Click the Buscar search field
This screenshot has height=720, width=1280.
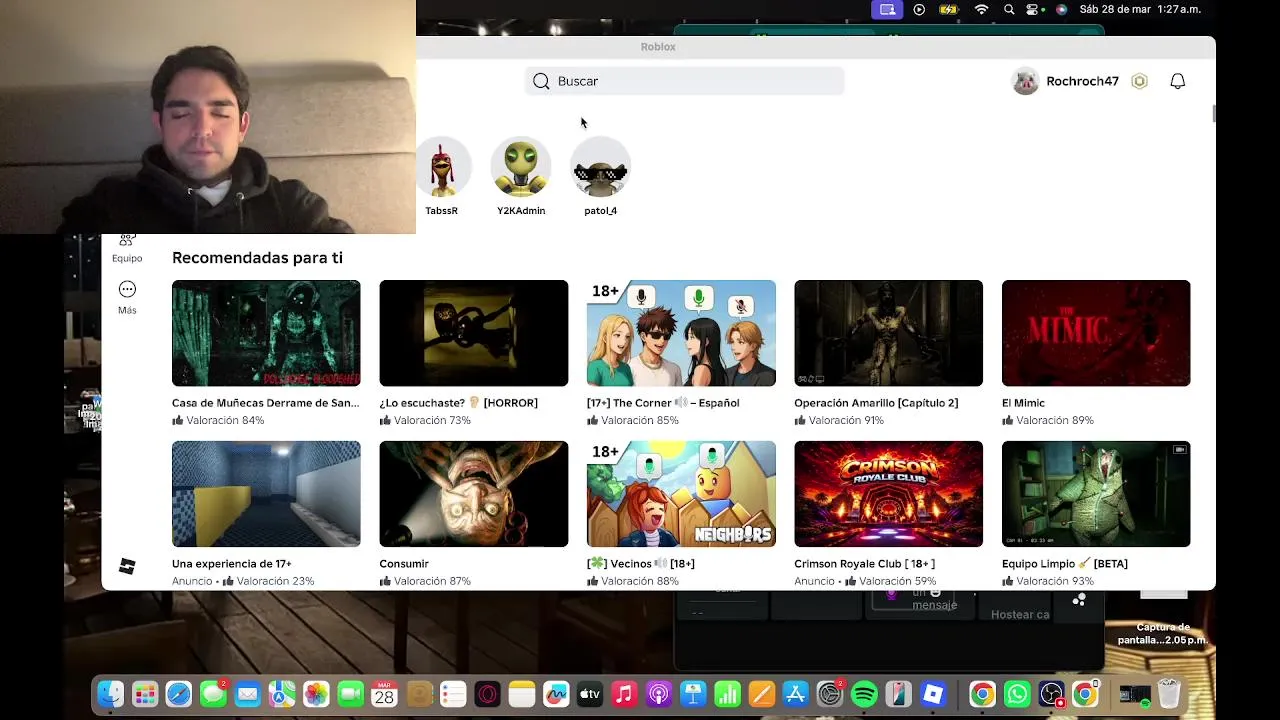click(685, 81)
